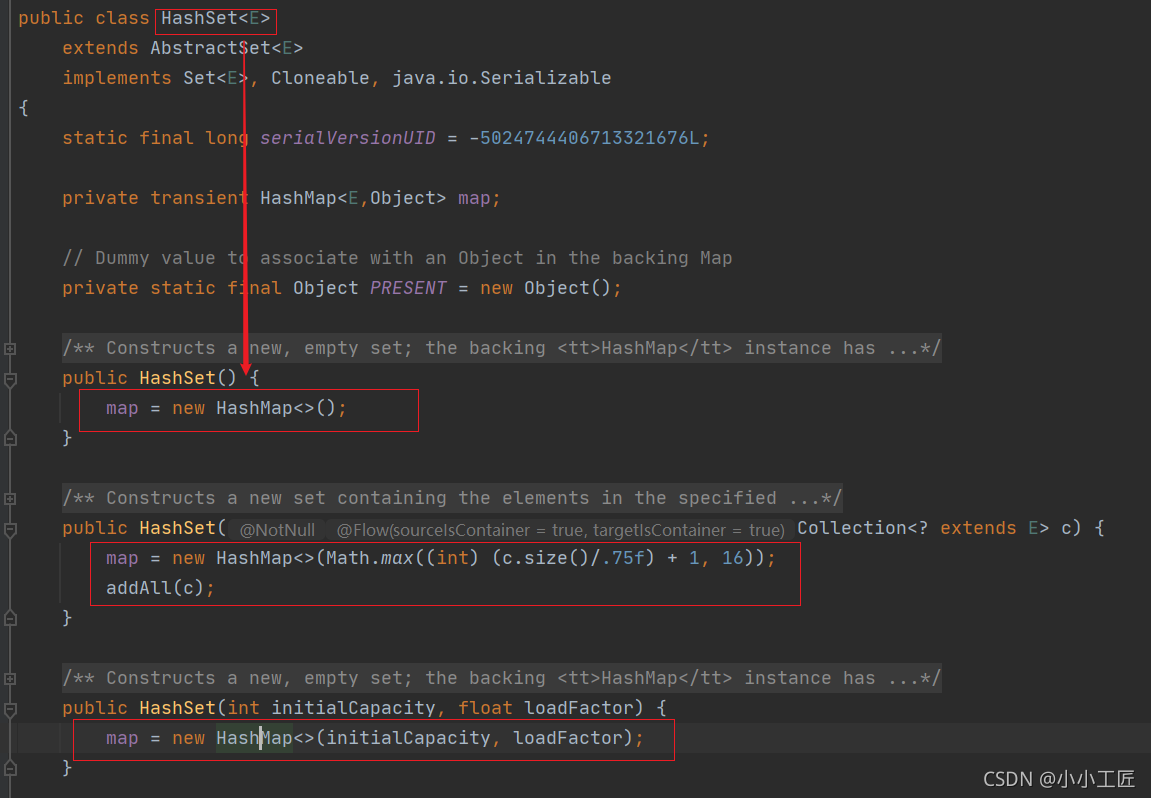Click the PRESENT constant declaration
Screen dimensions: 1151x798
coord(408,287)
